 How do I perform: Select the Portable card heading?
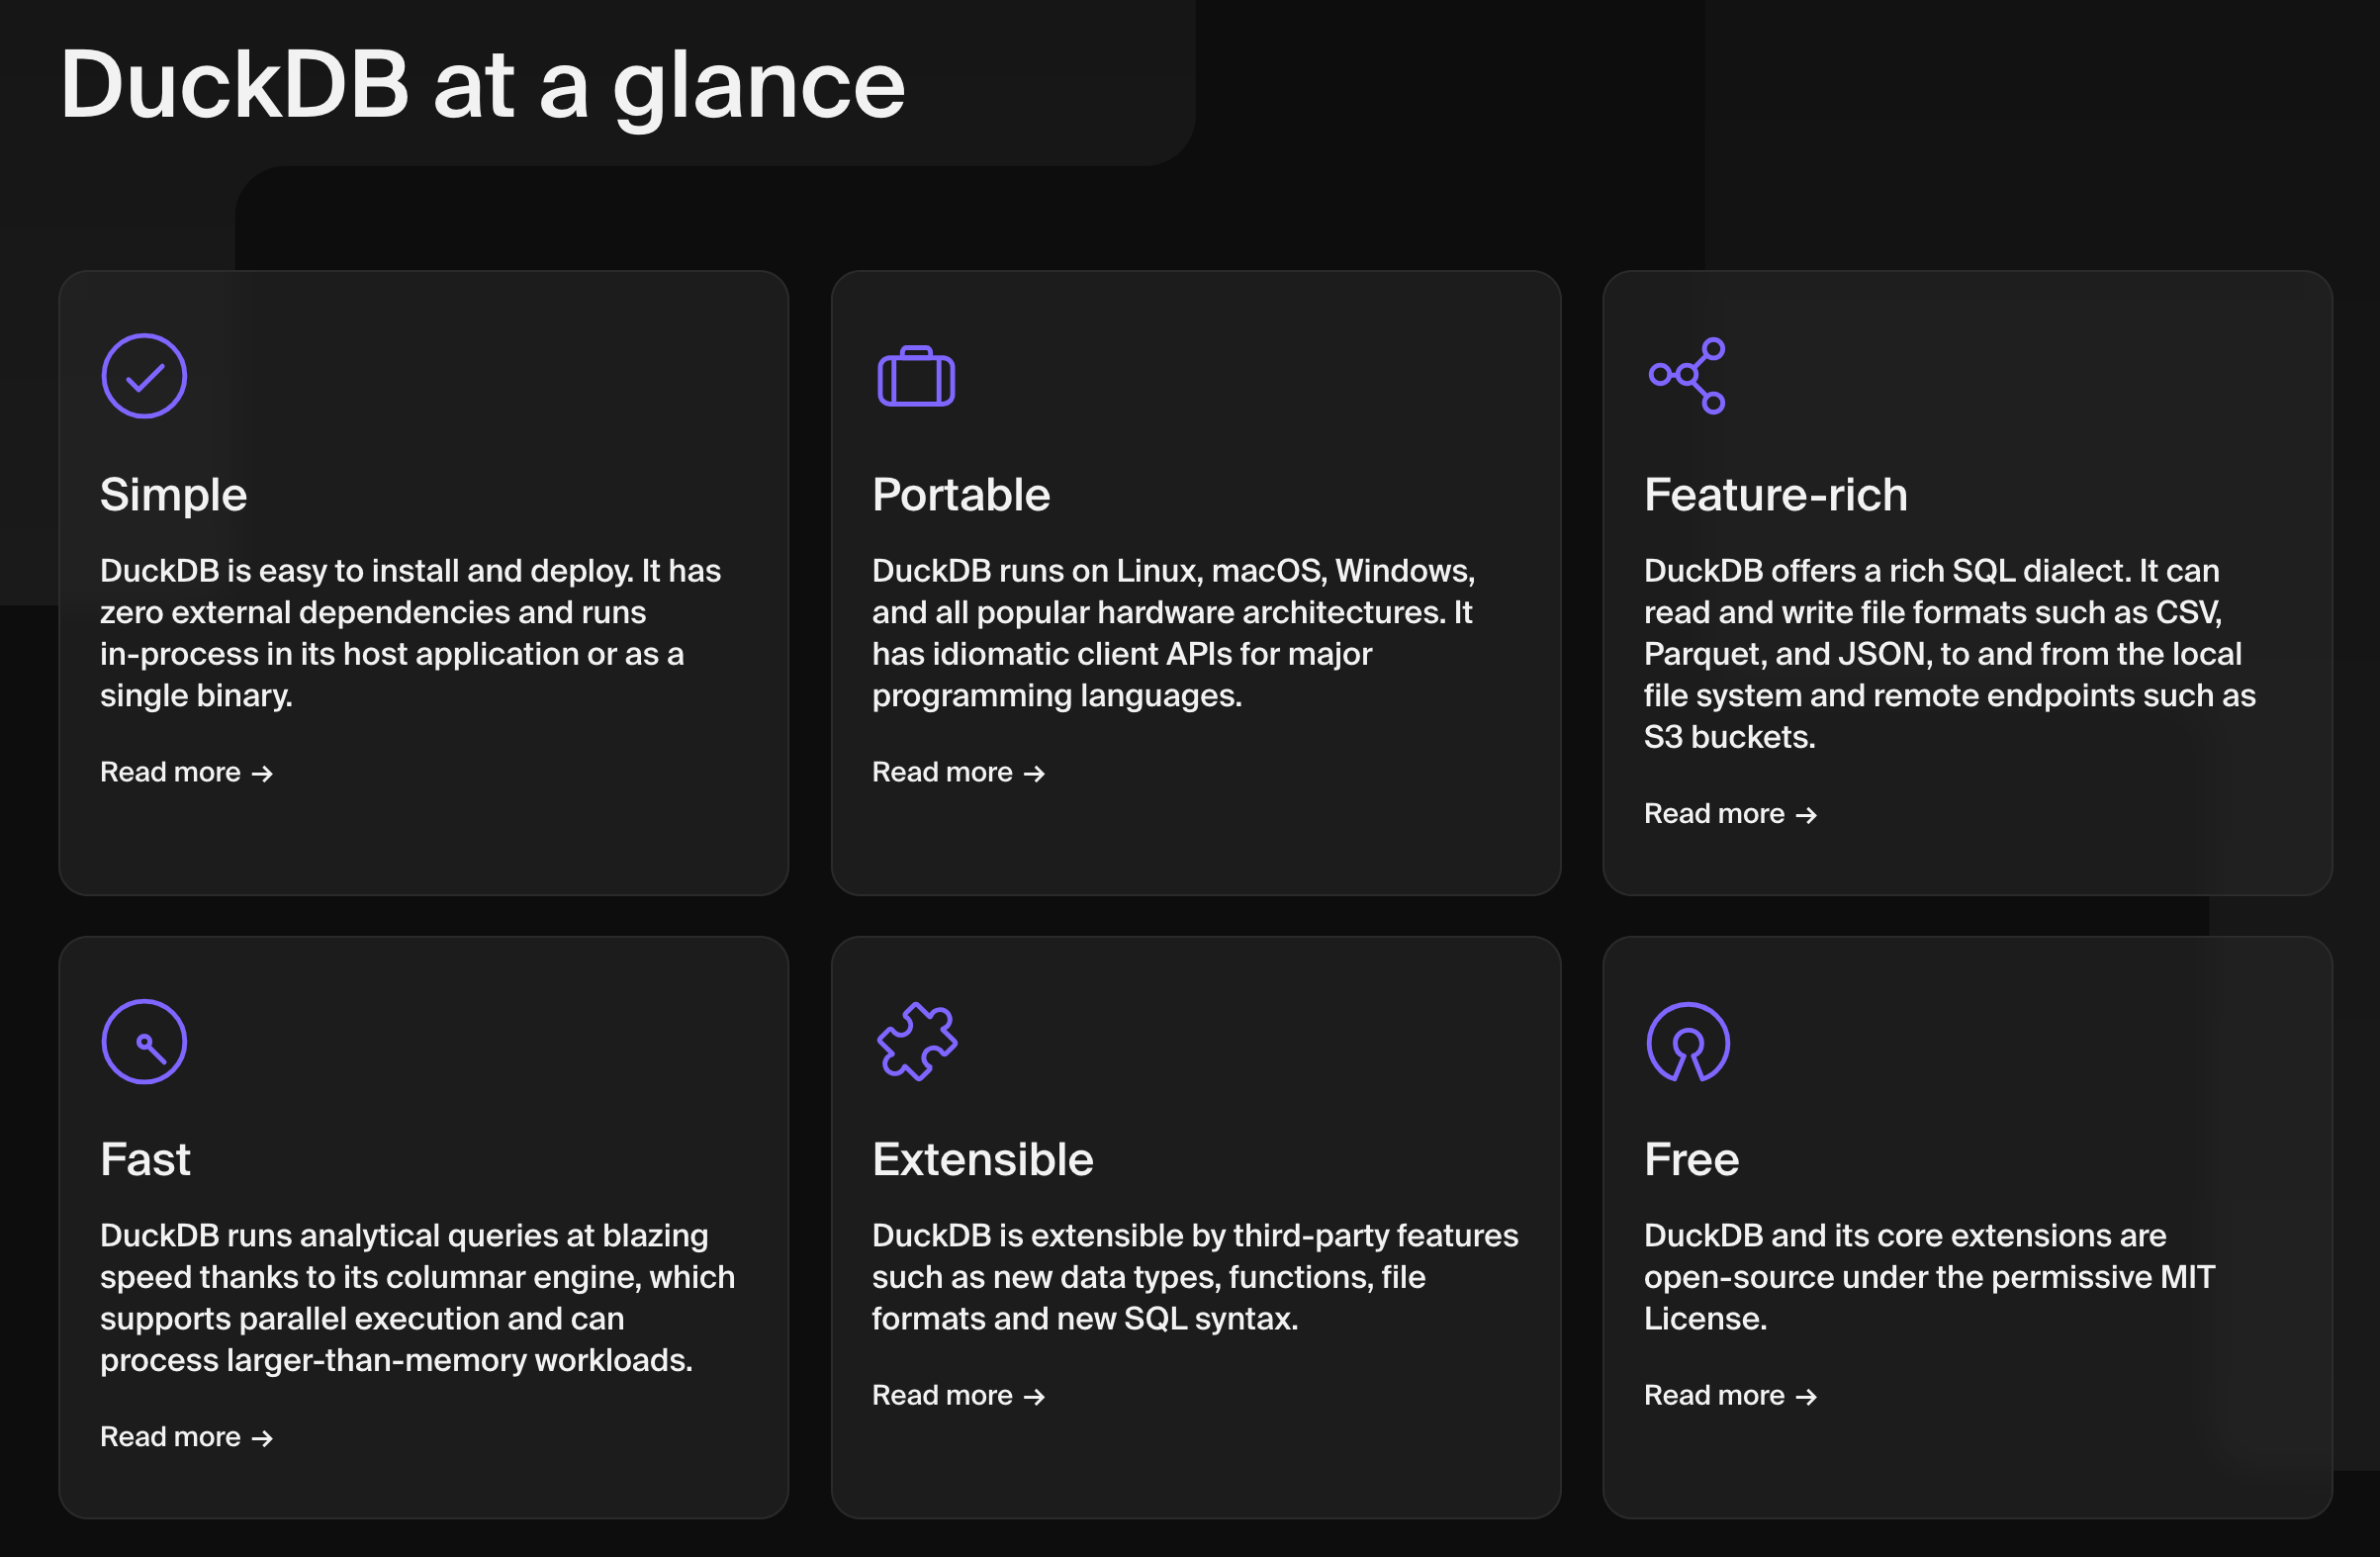[961, 494]
